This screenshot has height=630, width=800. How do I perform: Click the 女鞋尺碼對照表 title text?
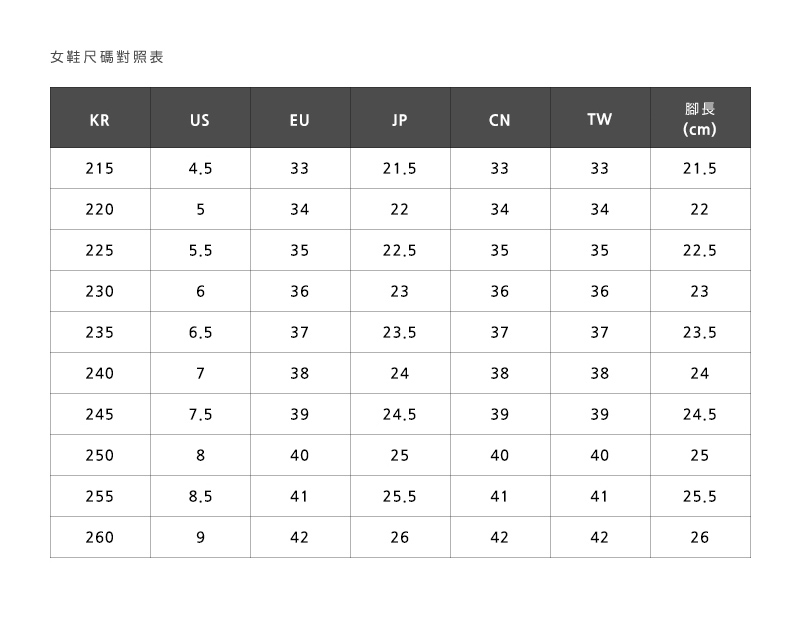[x=107, y=57]
